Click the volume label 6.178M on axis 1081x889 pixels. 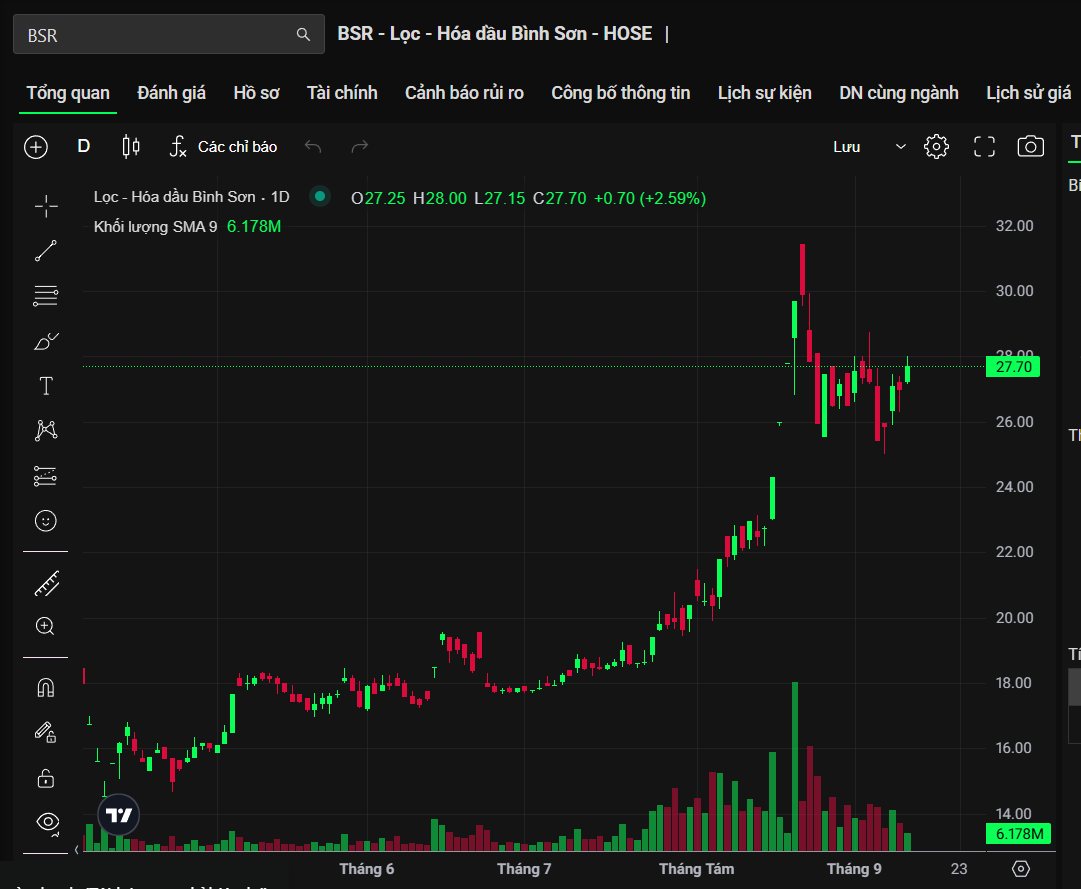[x=1018, y=834]
